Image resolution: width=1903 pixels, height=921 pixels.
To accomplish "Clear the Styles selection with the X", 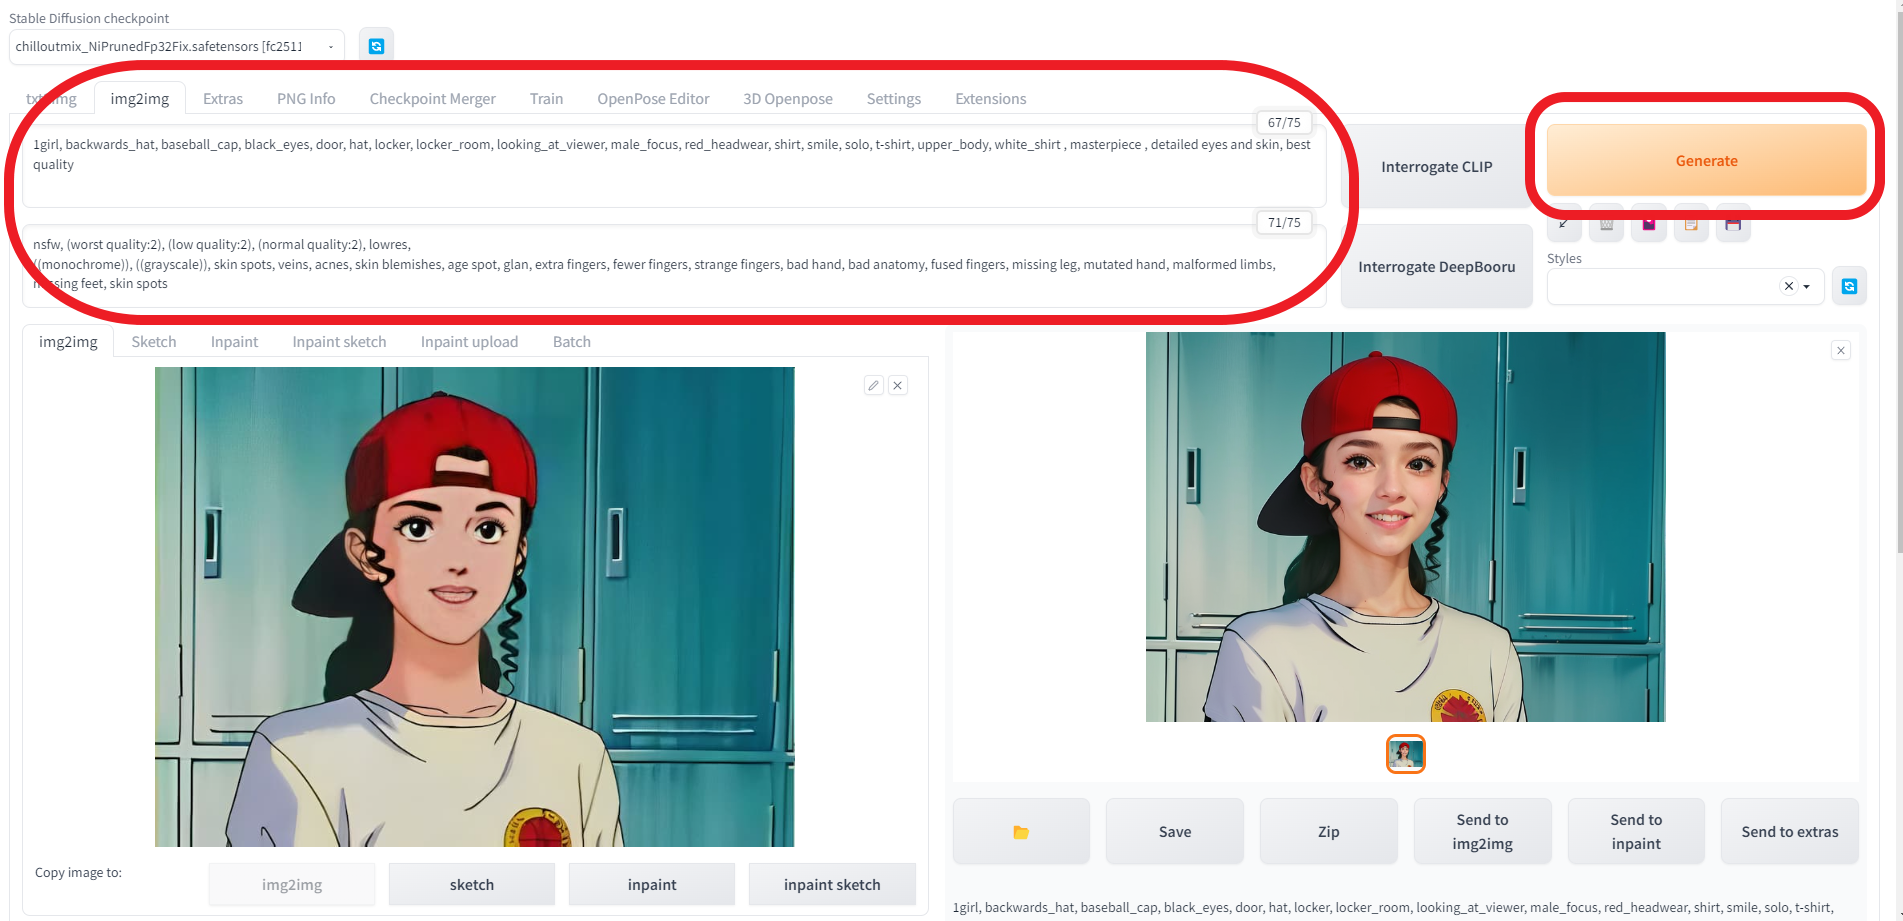I will (x=1789, y=286).
